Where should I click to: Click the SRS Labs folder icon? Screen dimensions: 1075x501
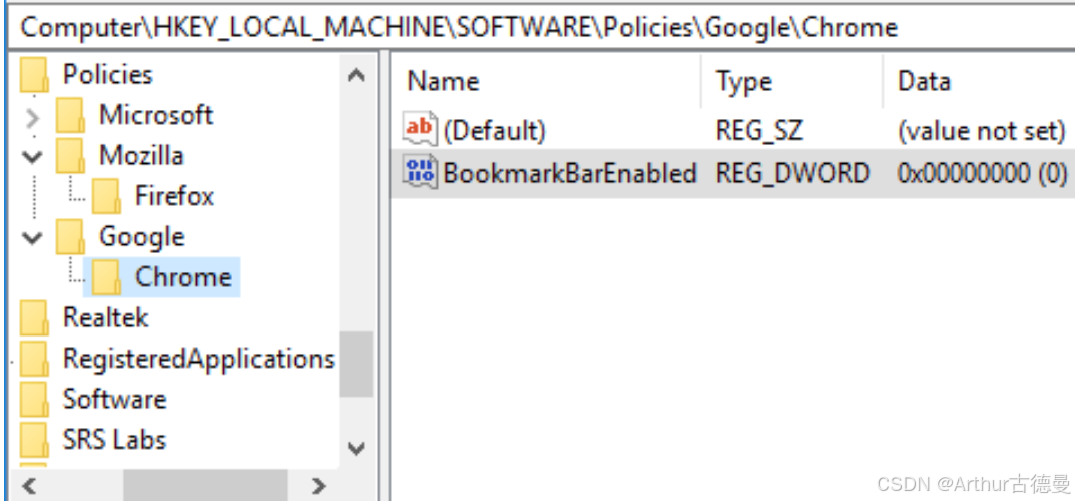[34, 439]
